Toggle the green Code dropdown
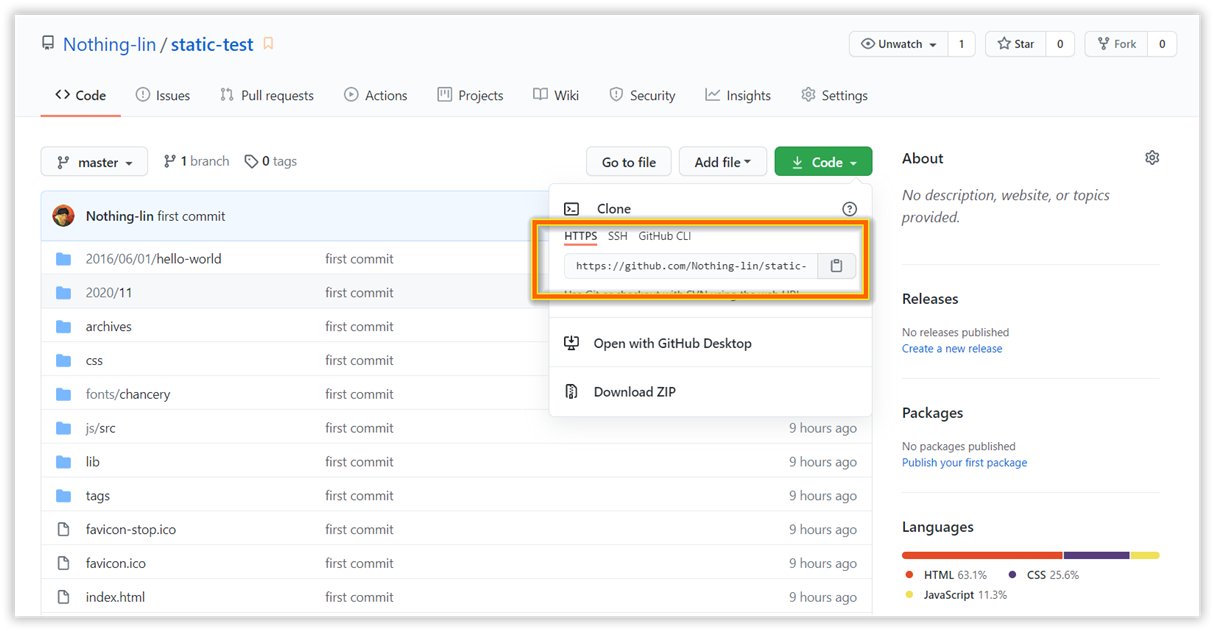Image resolution: width=1214 pixels, height=631 pixels. 823,162
